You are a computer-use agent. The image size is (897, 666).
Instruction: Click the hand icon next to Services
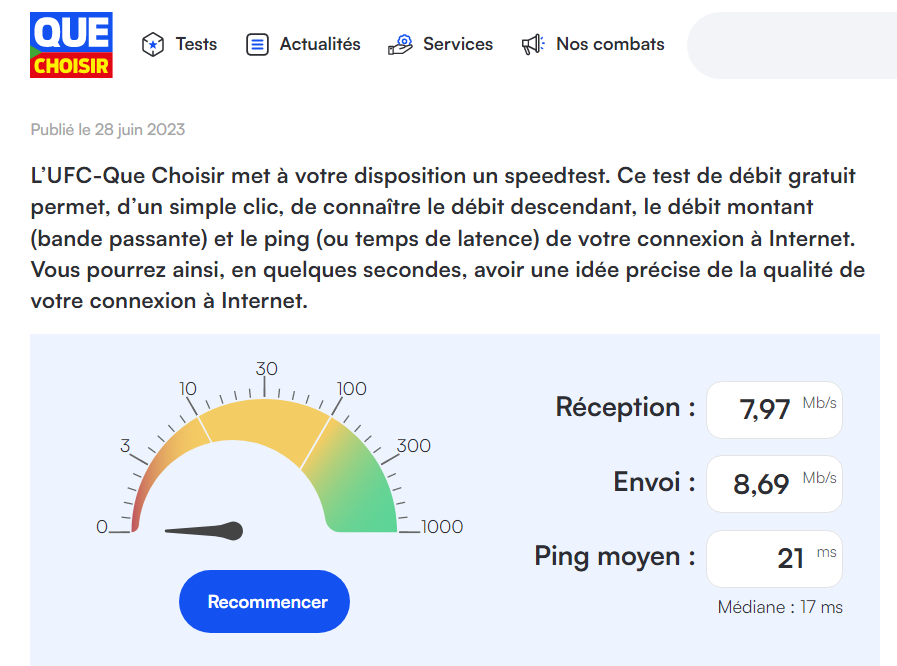[402, 44]
